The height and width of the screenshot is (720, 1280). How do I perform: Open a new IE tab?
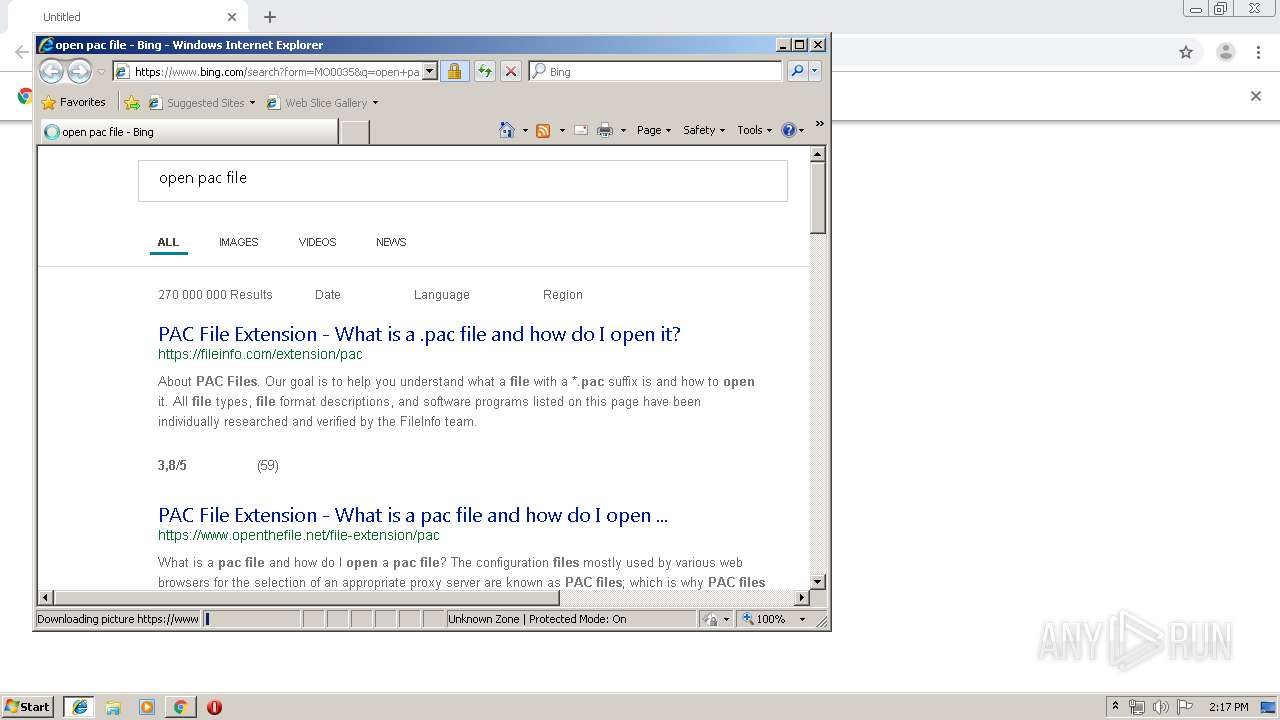355,132
